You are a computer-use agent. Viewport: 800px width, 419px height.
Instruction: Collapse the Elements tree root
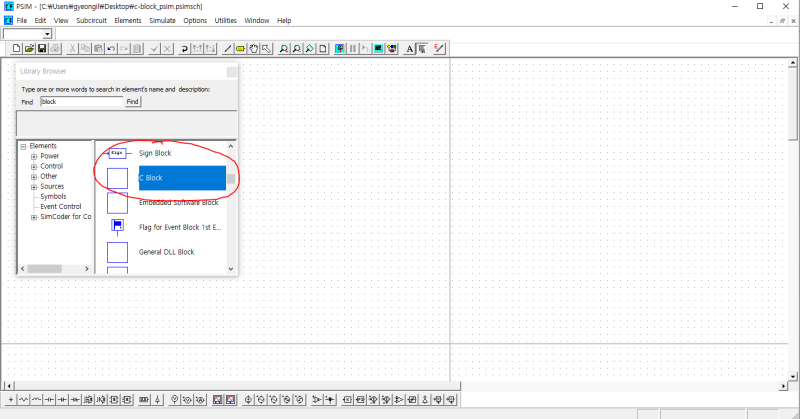click(x=23, y=146)
